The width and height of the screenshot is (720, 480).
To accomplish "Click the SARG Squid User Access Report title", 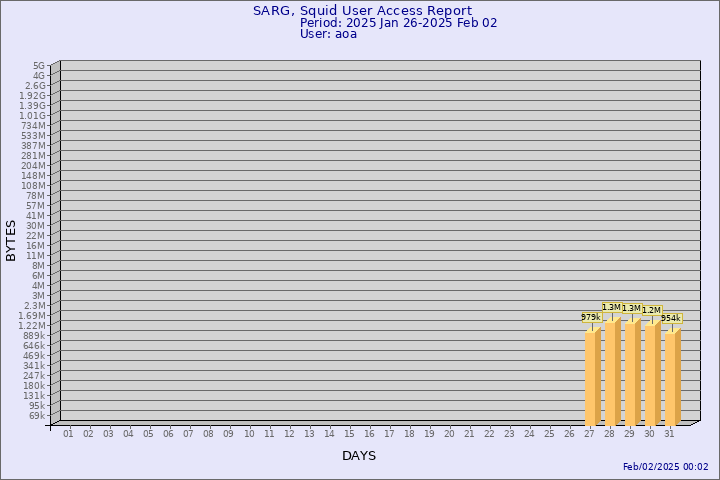I will pyautogui.click(x=362, y=10).
